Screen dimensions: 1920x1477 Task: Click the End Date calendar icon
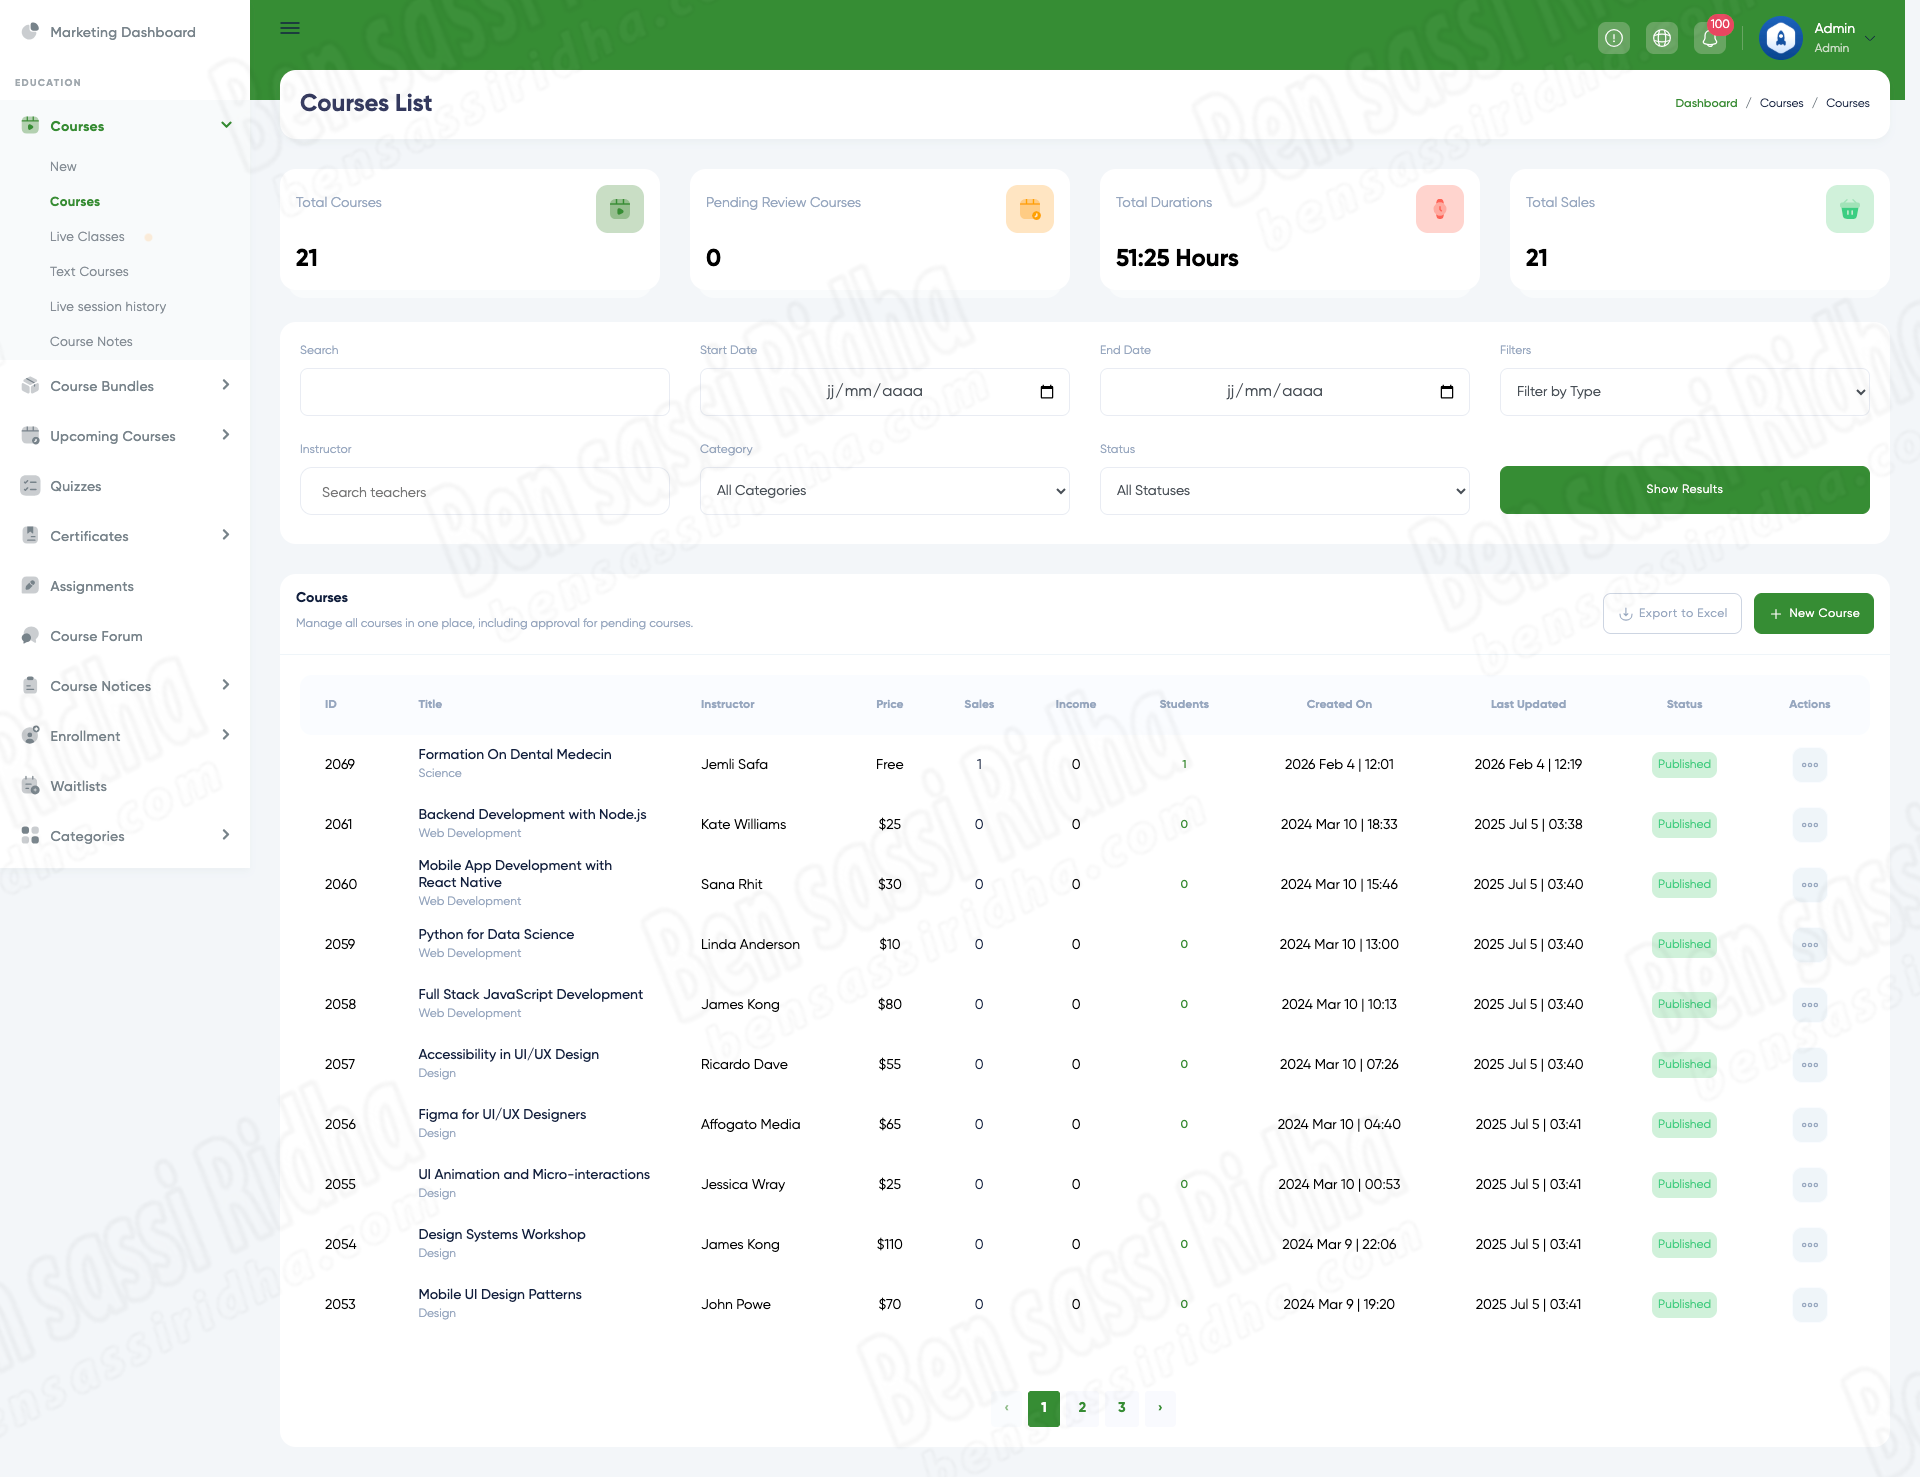click(1447, 392)
